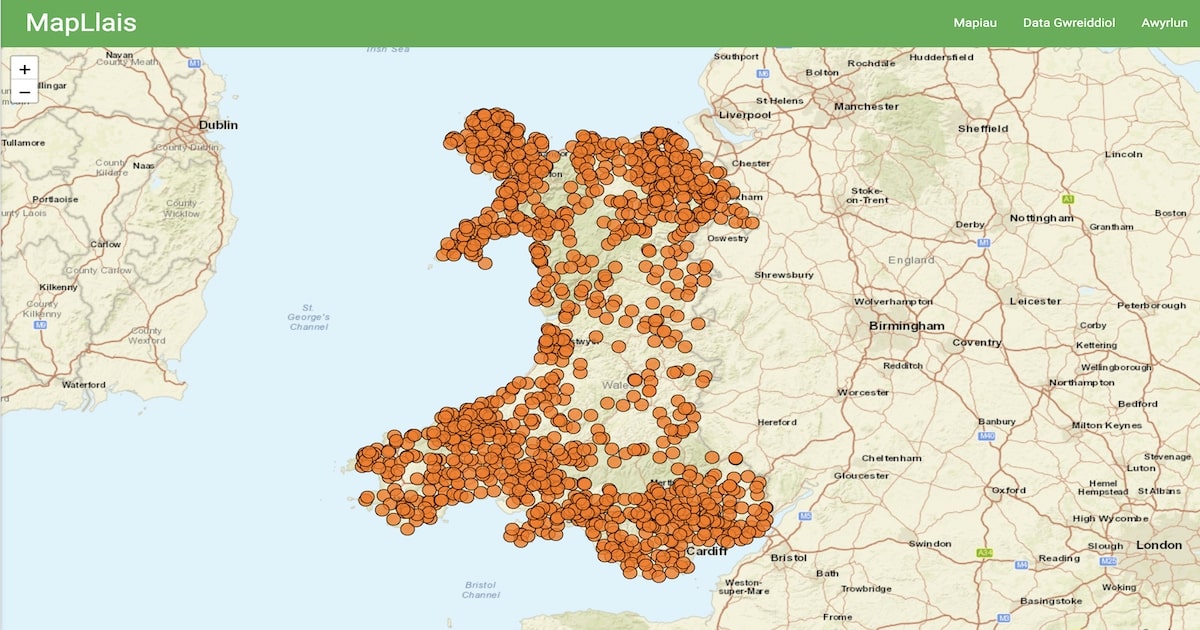This screenshot has height=630, width=1200.
Task: Click the Hereford label on the map
Action: (x=777, y=423)
